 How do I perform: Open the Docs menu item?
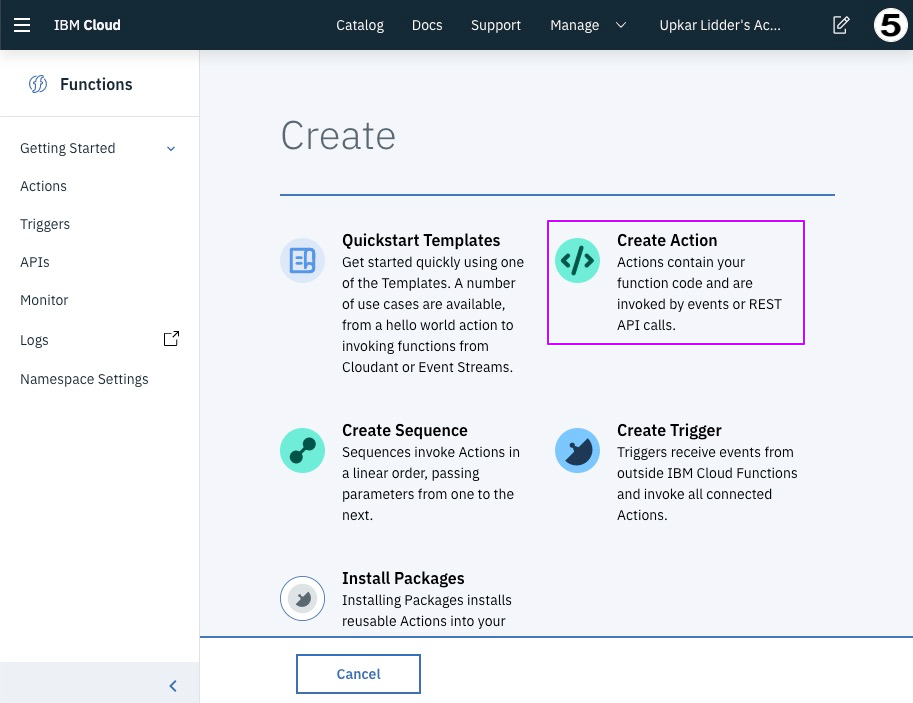click(x=427, y=25)
